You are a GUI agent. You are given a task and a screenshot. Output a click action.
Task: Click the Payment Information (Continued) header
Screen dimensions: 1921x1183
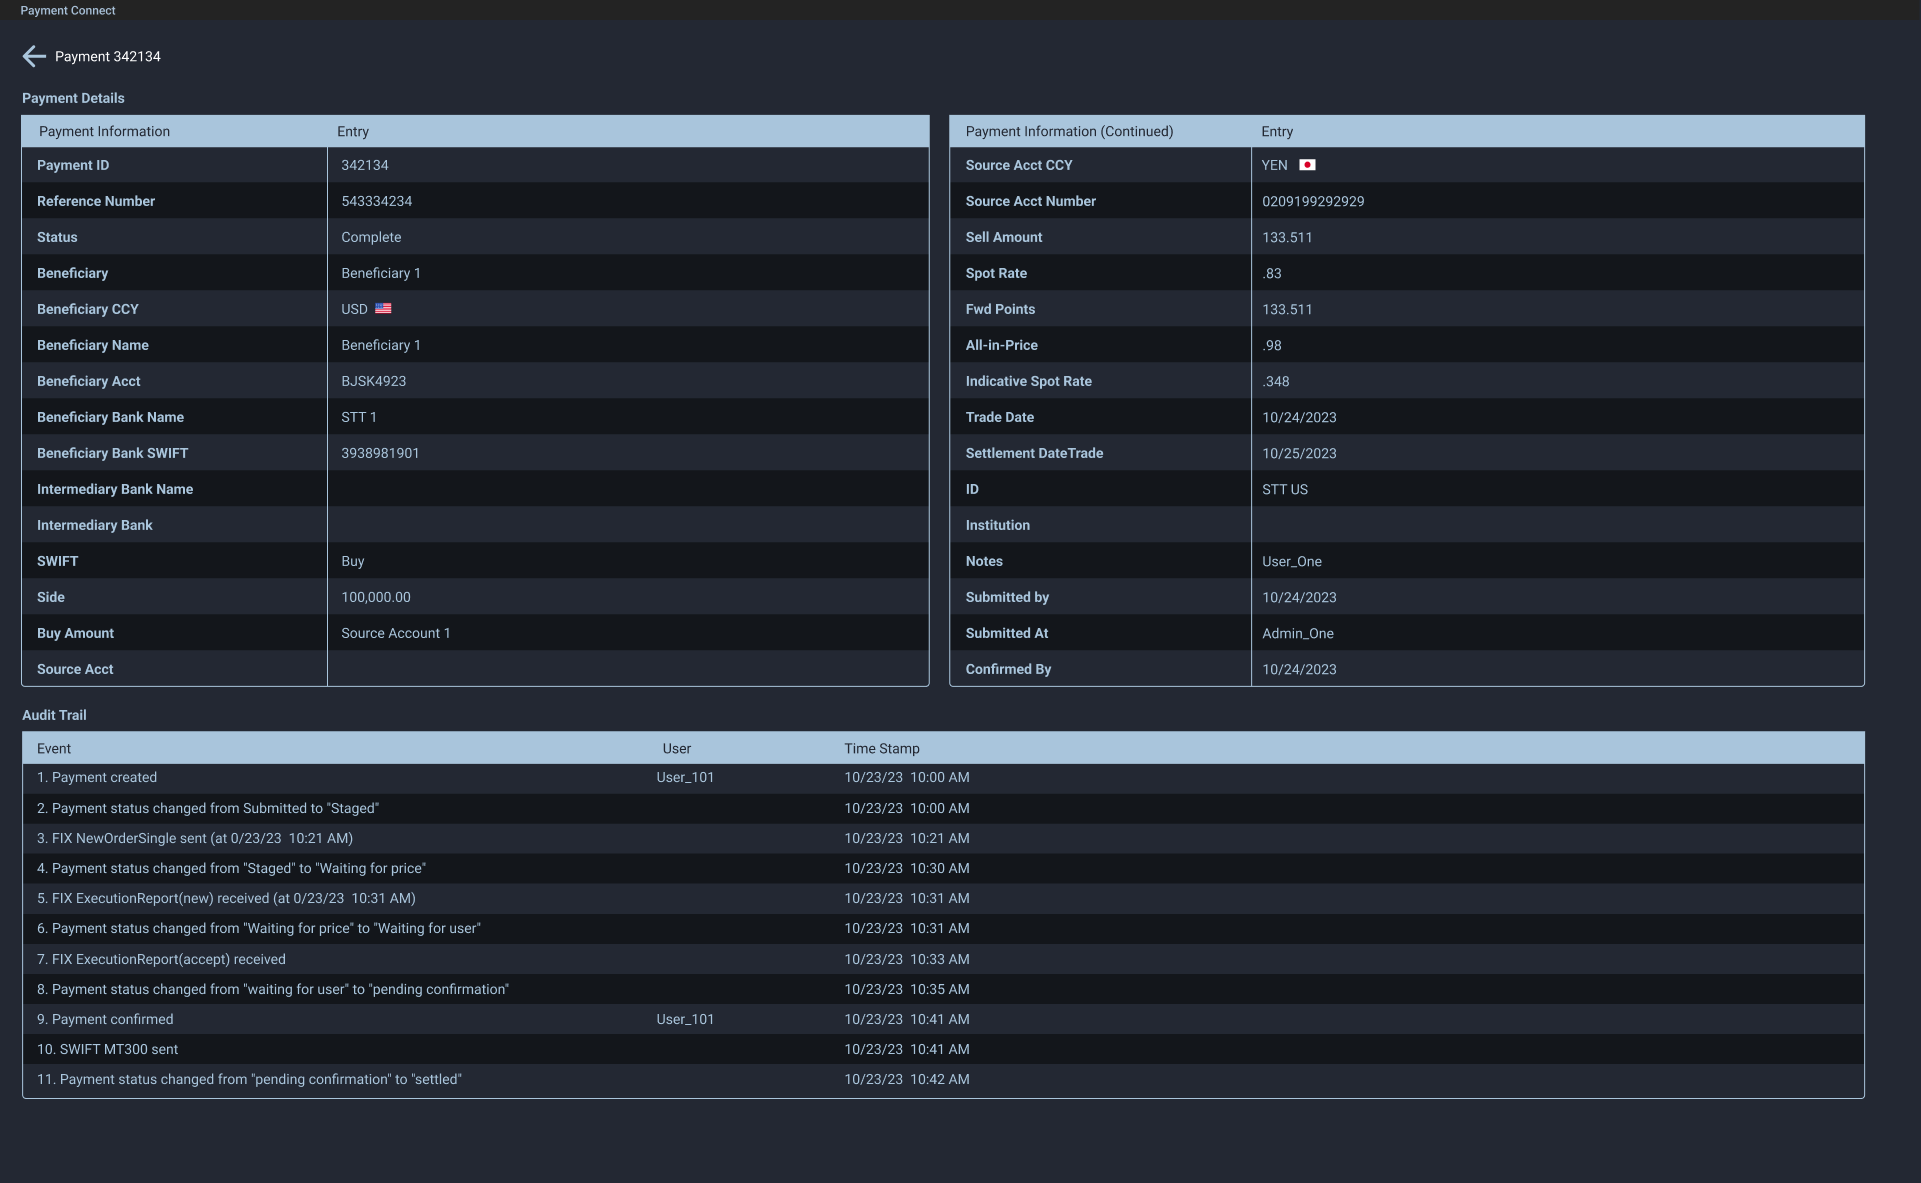pyautogui.click(x=1068, y=131)
